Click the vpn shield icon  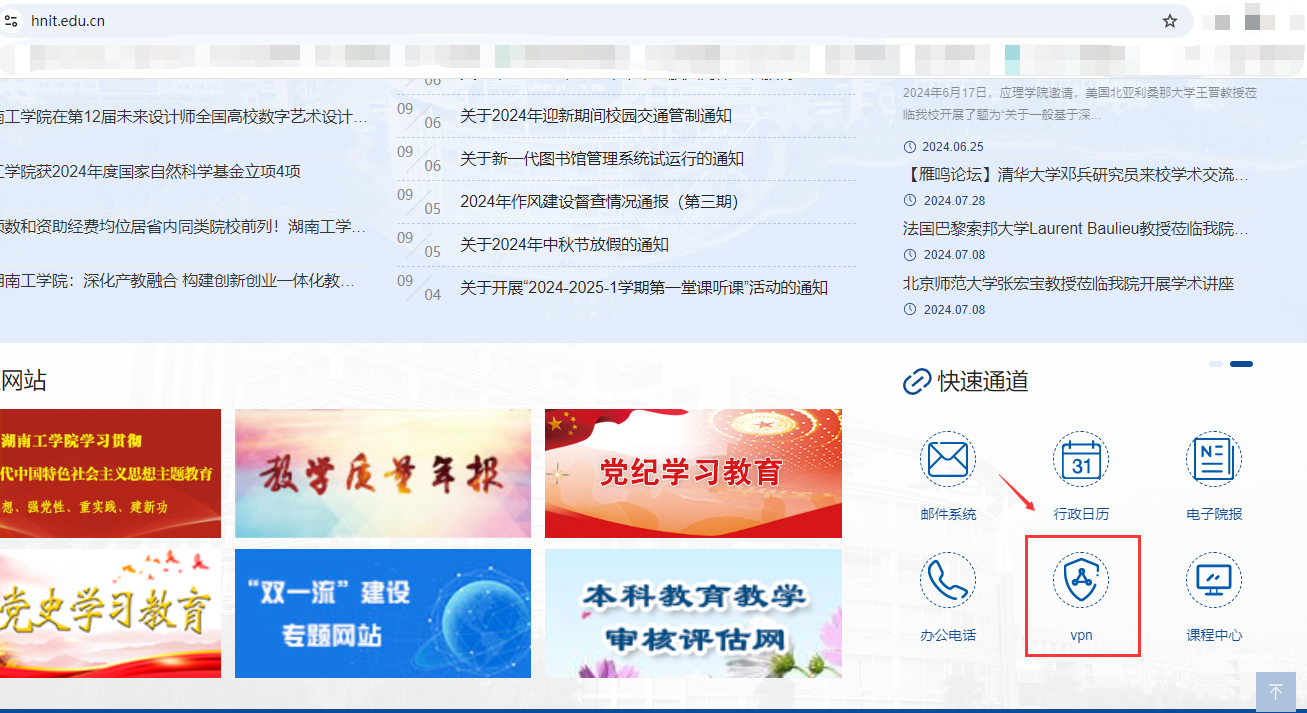(x=1081, y=581)
